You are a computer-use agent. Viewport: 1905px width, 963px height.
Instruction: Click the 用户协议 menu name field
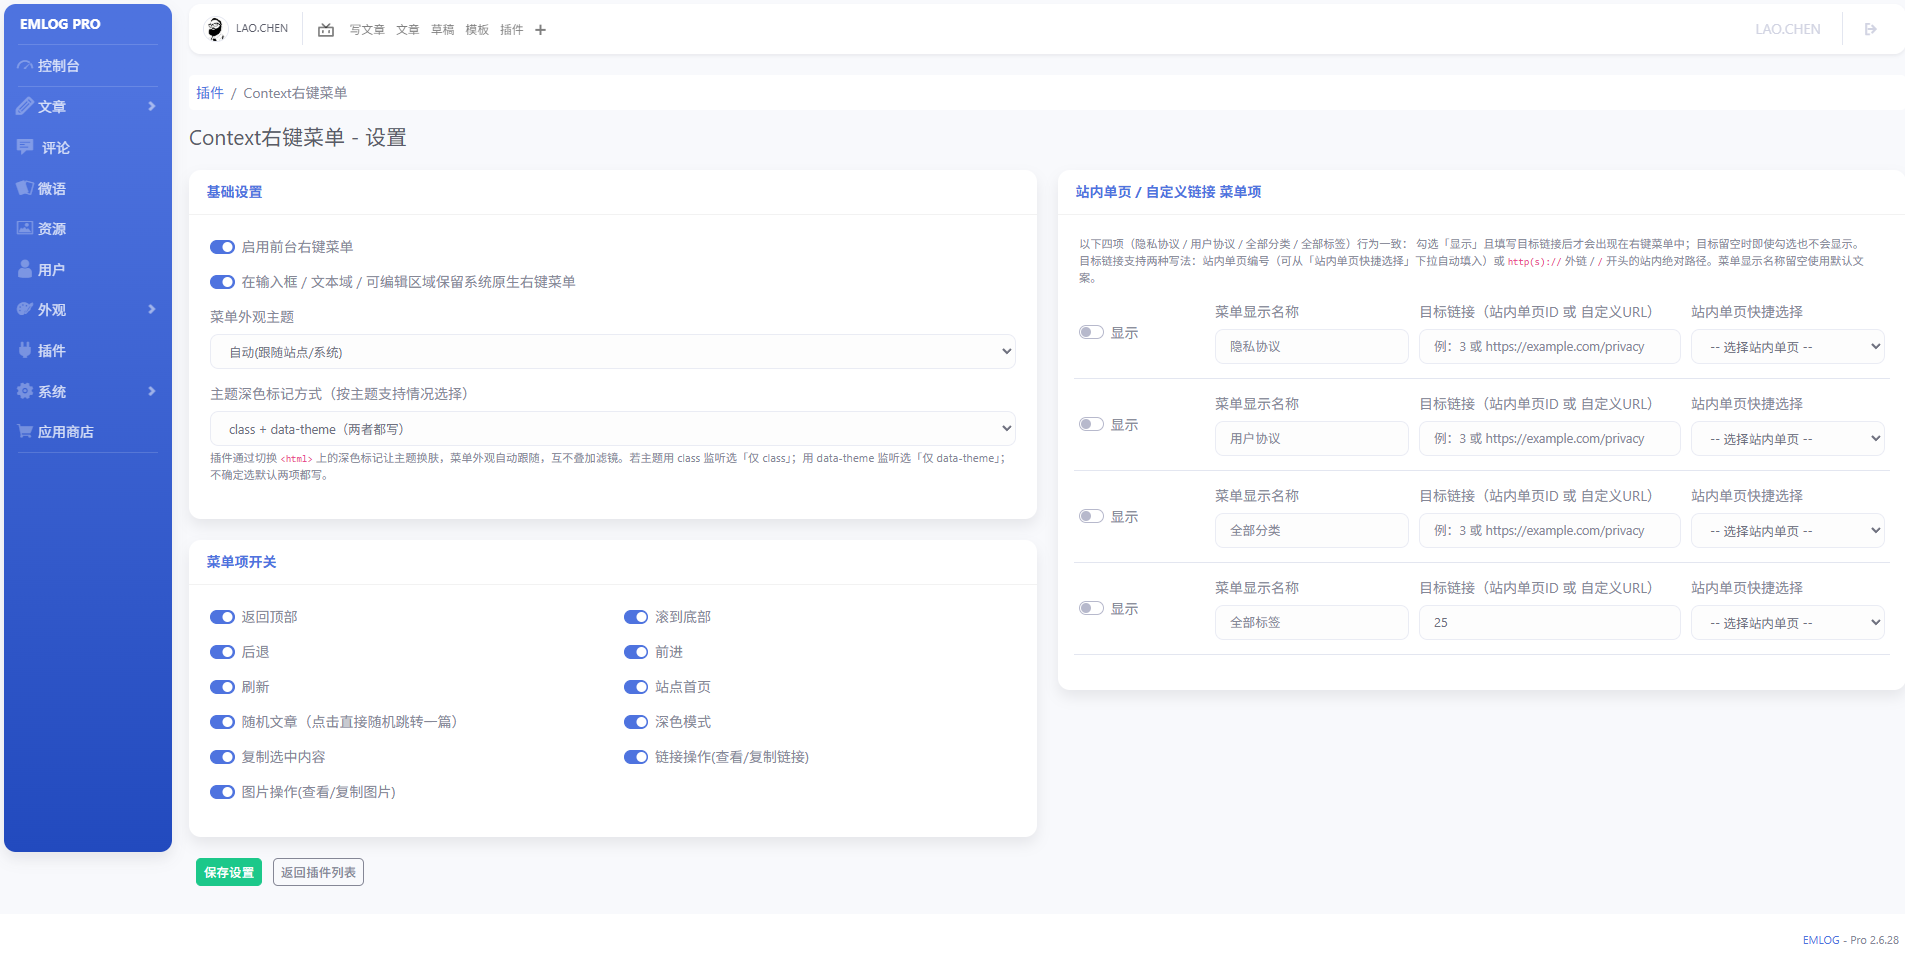point(1311,439)
